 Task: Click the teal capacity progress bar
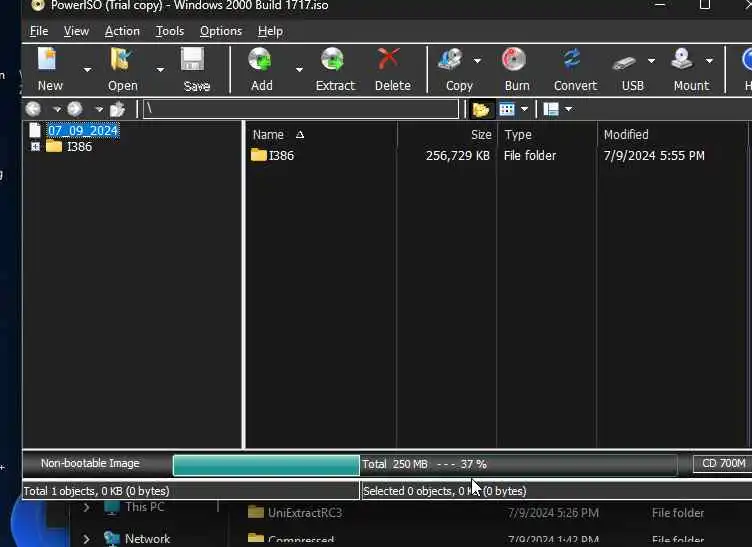point(266,465)
